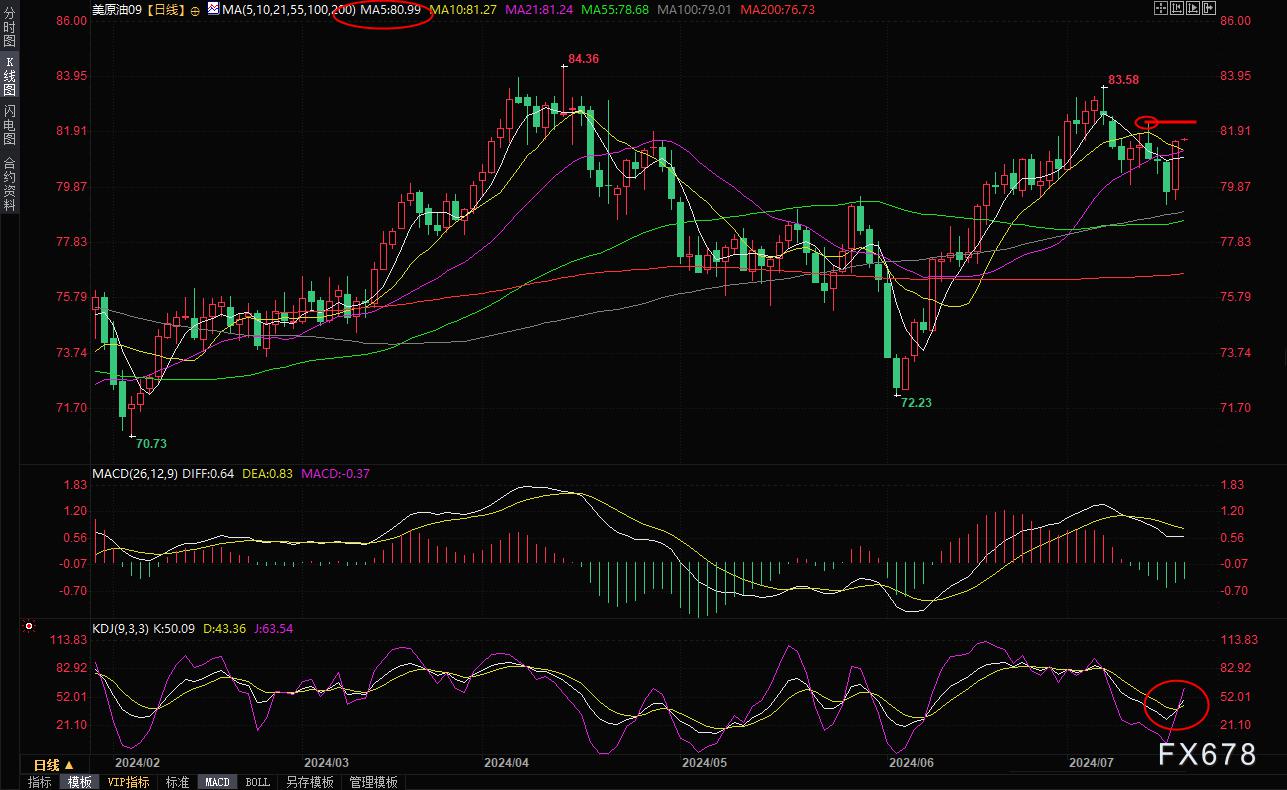Click the jump-to-start chart icon
Image resolution: width=1287 pixels, height=790 pixels.
click(1177, 8)
